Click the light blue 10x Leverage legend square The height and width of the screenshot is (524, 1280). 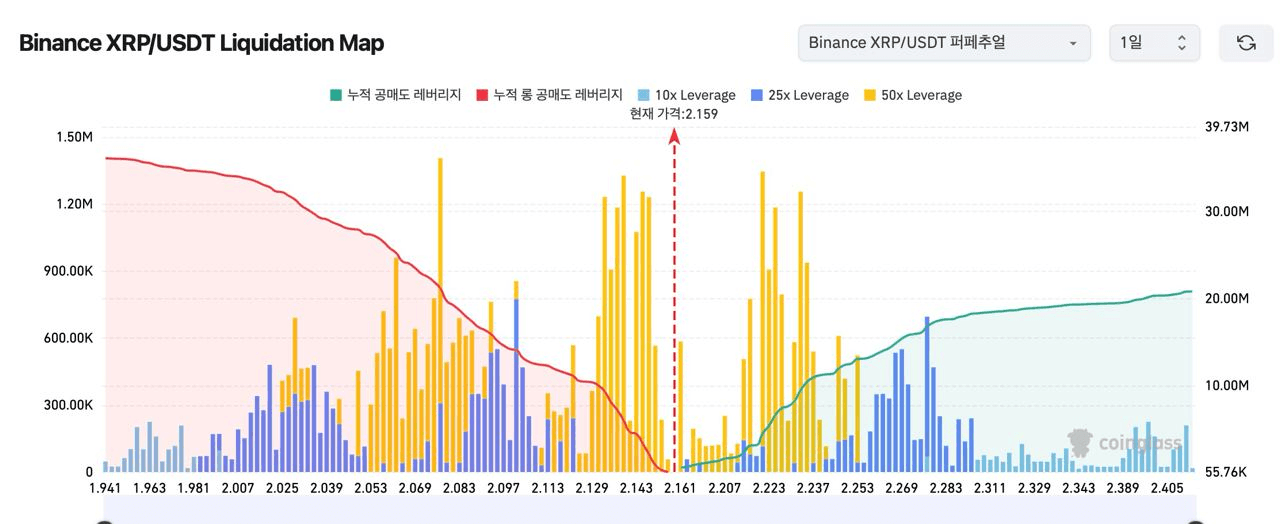point(644,95)
